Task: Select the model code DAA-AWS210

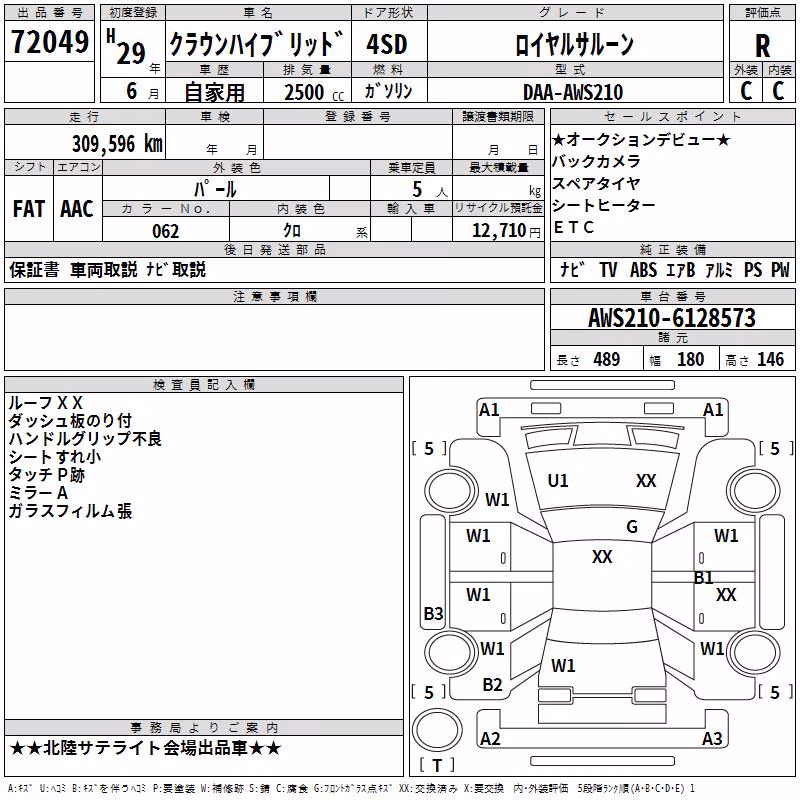Action: click(573, 92)
